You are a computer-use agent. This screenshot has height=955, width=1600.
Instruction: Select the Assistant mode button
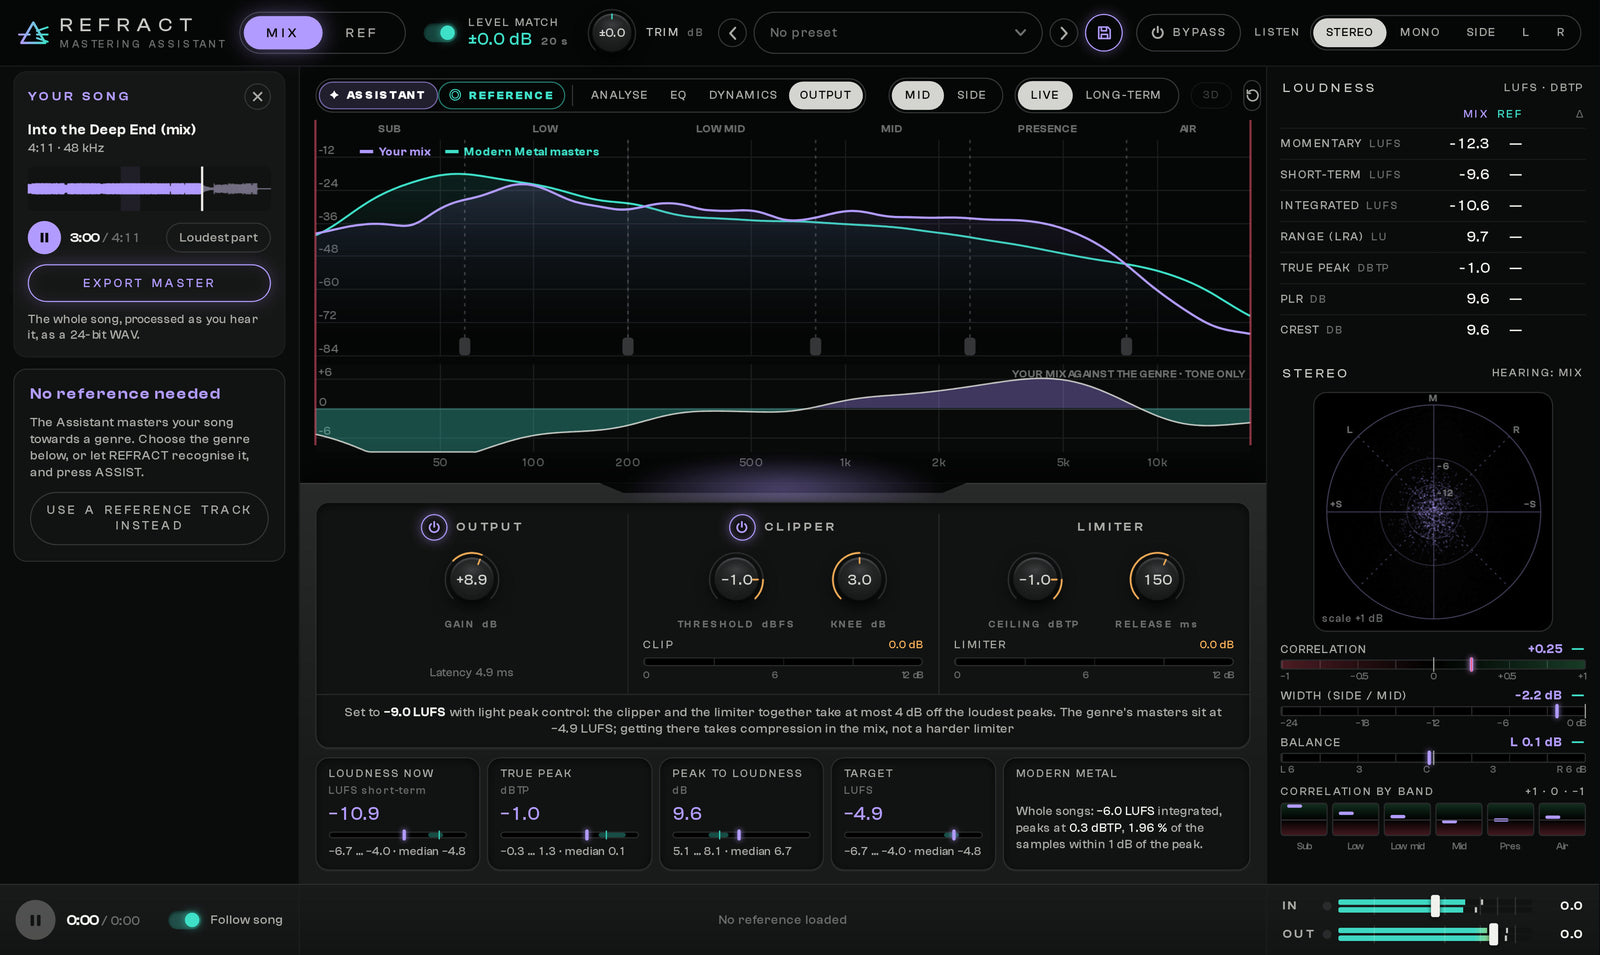[x=378, y=95]
